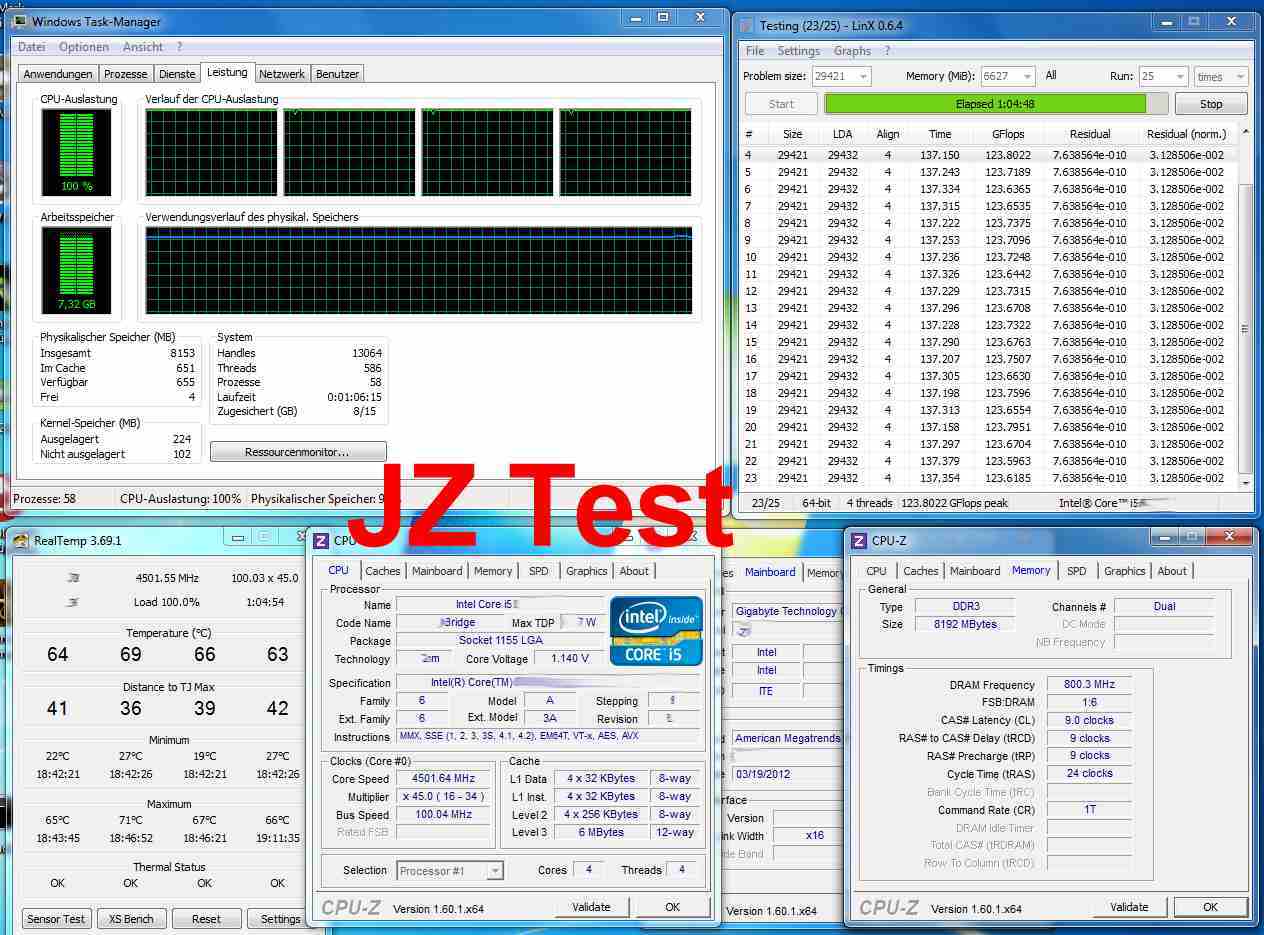Click the Intel Core i5 logo in CPU-Z

656,632
